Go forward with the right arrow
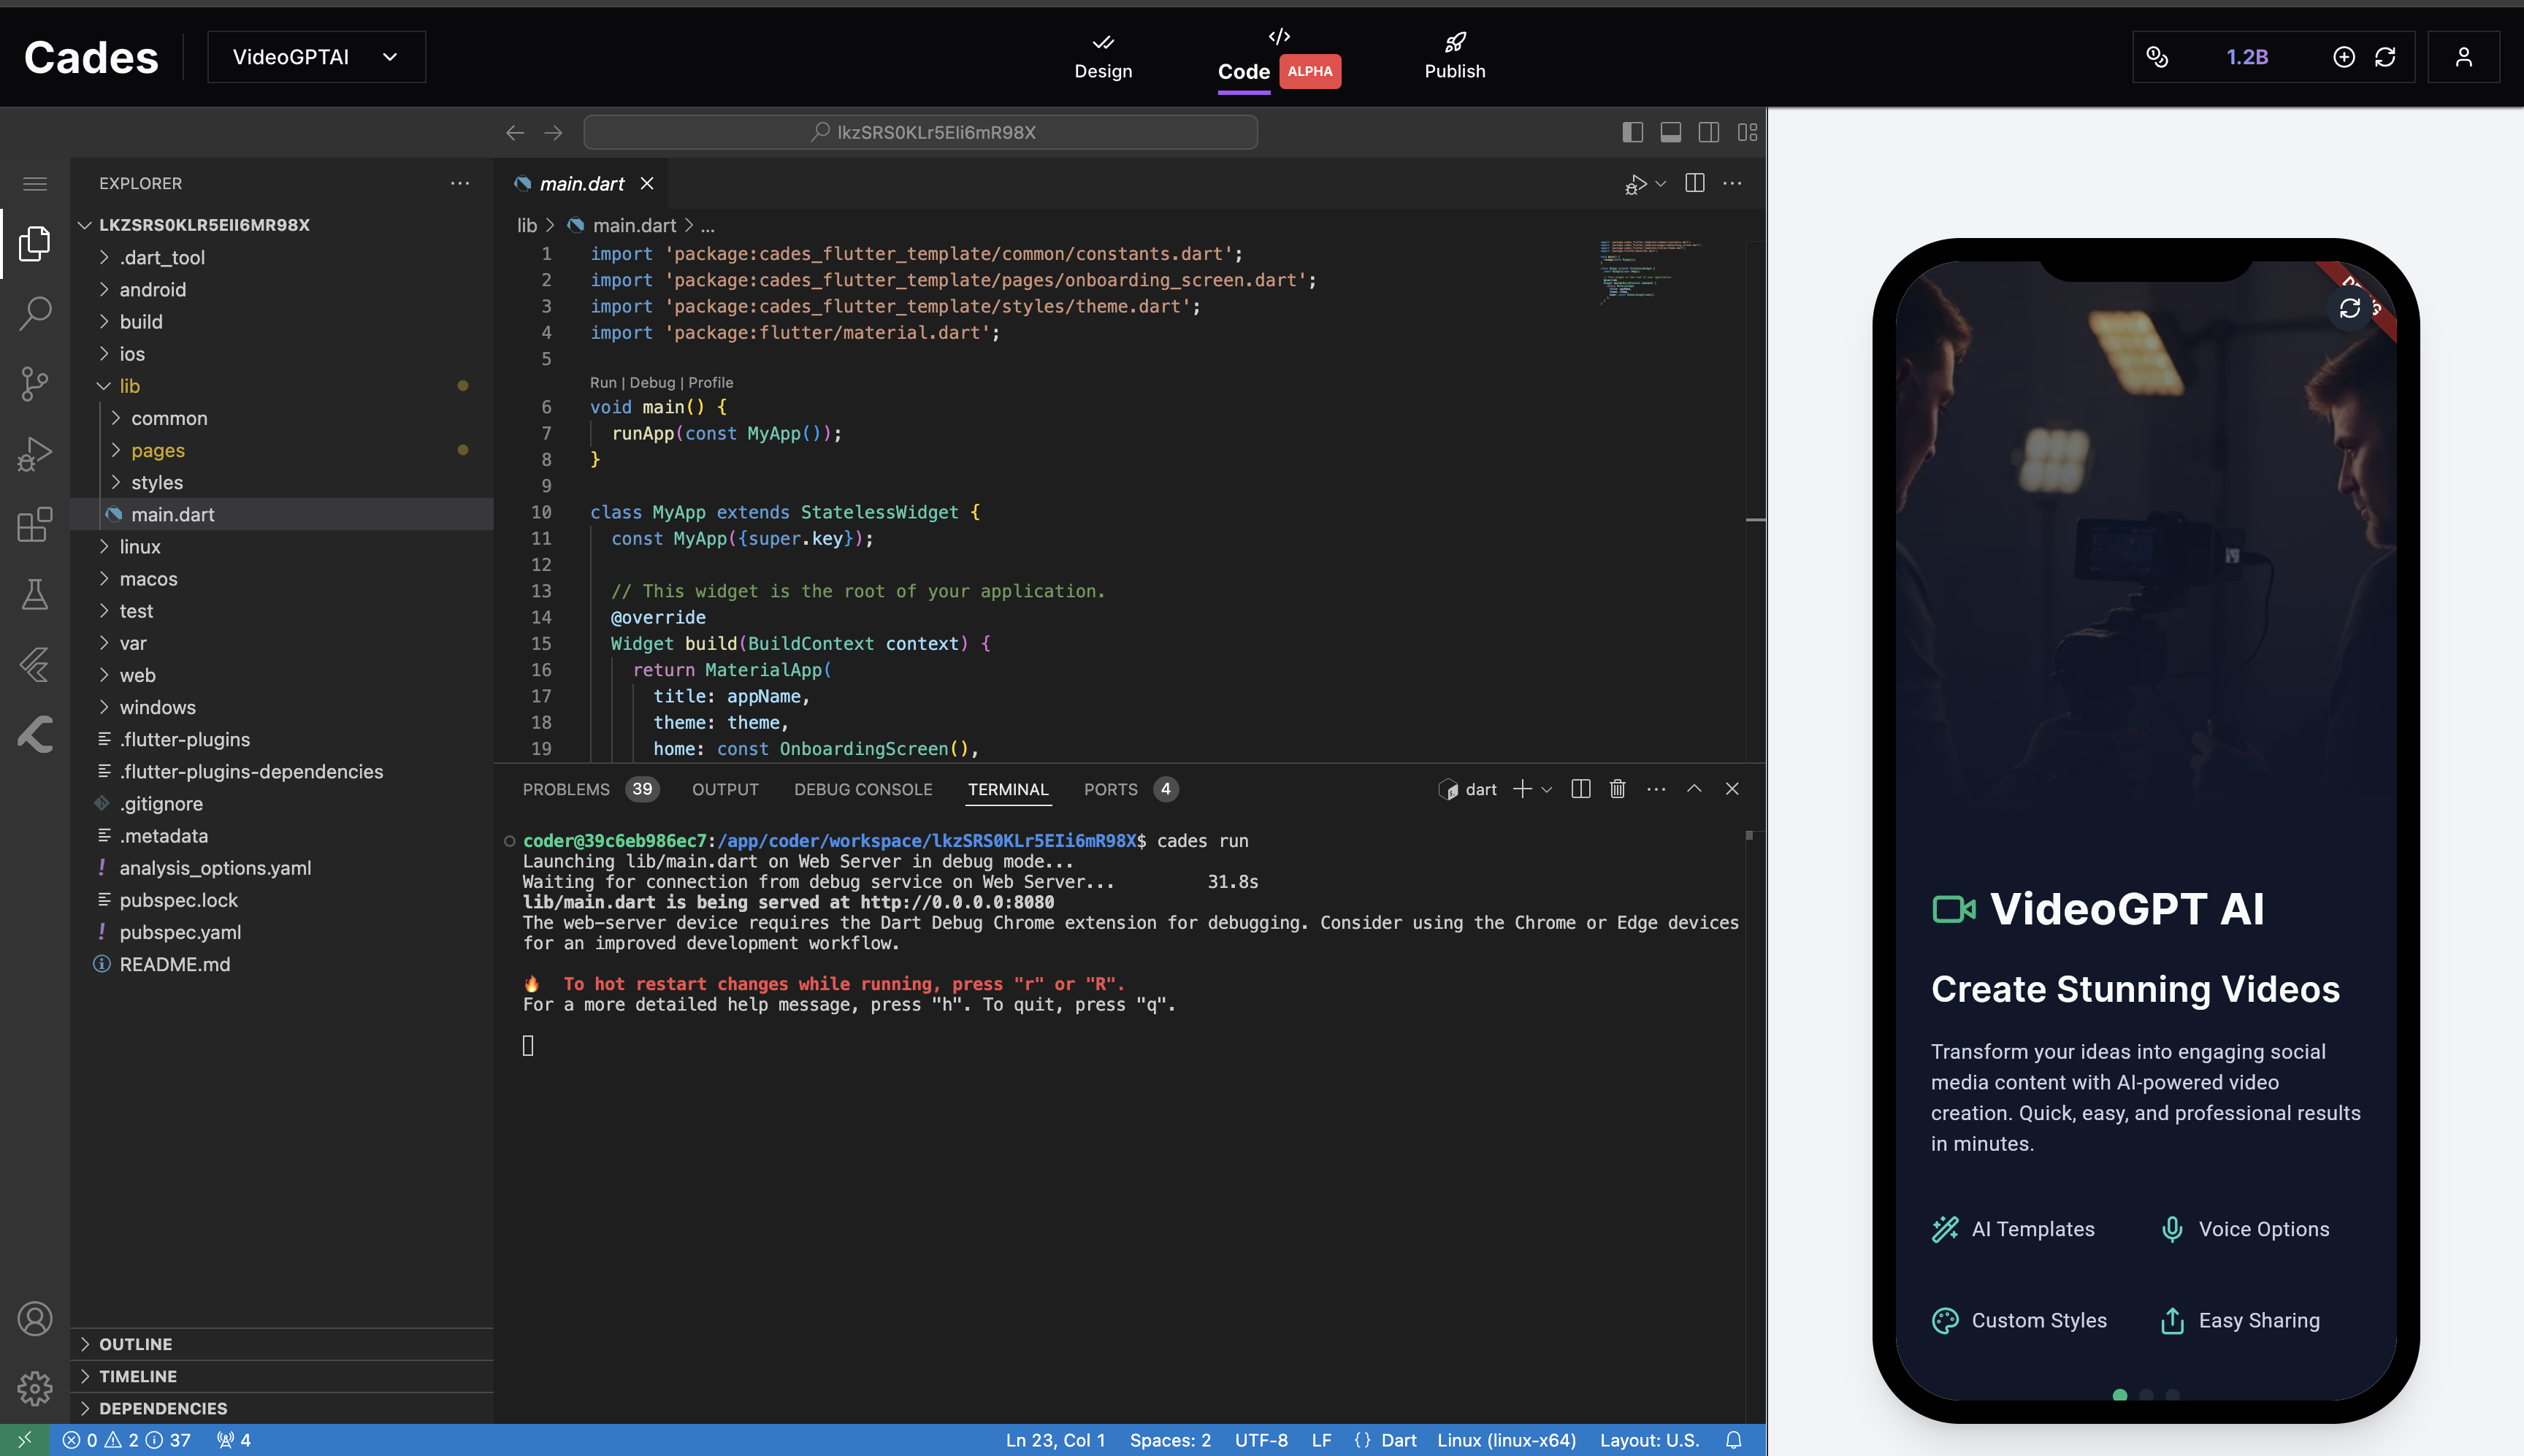Viewport: 2524px width, 1456px height. click(553, 132)
